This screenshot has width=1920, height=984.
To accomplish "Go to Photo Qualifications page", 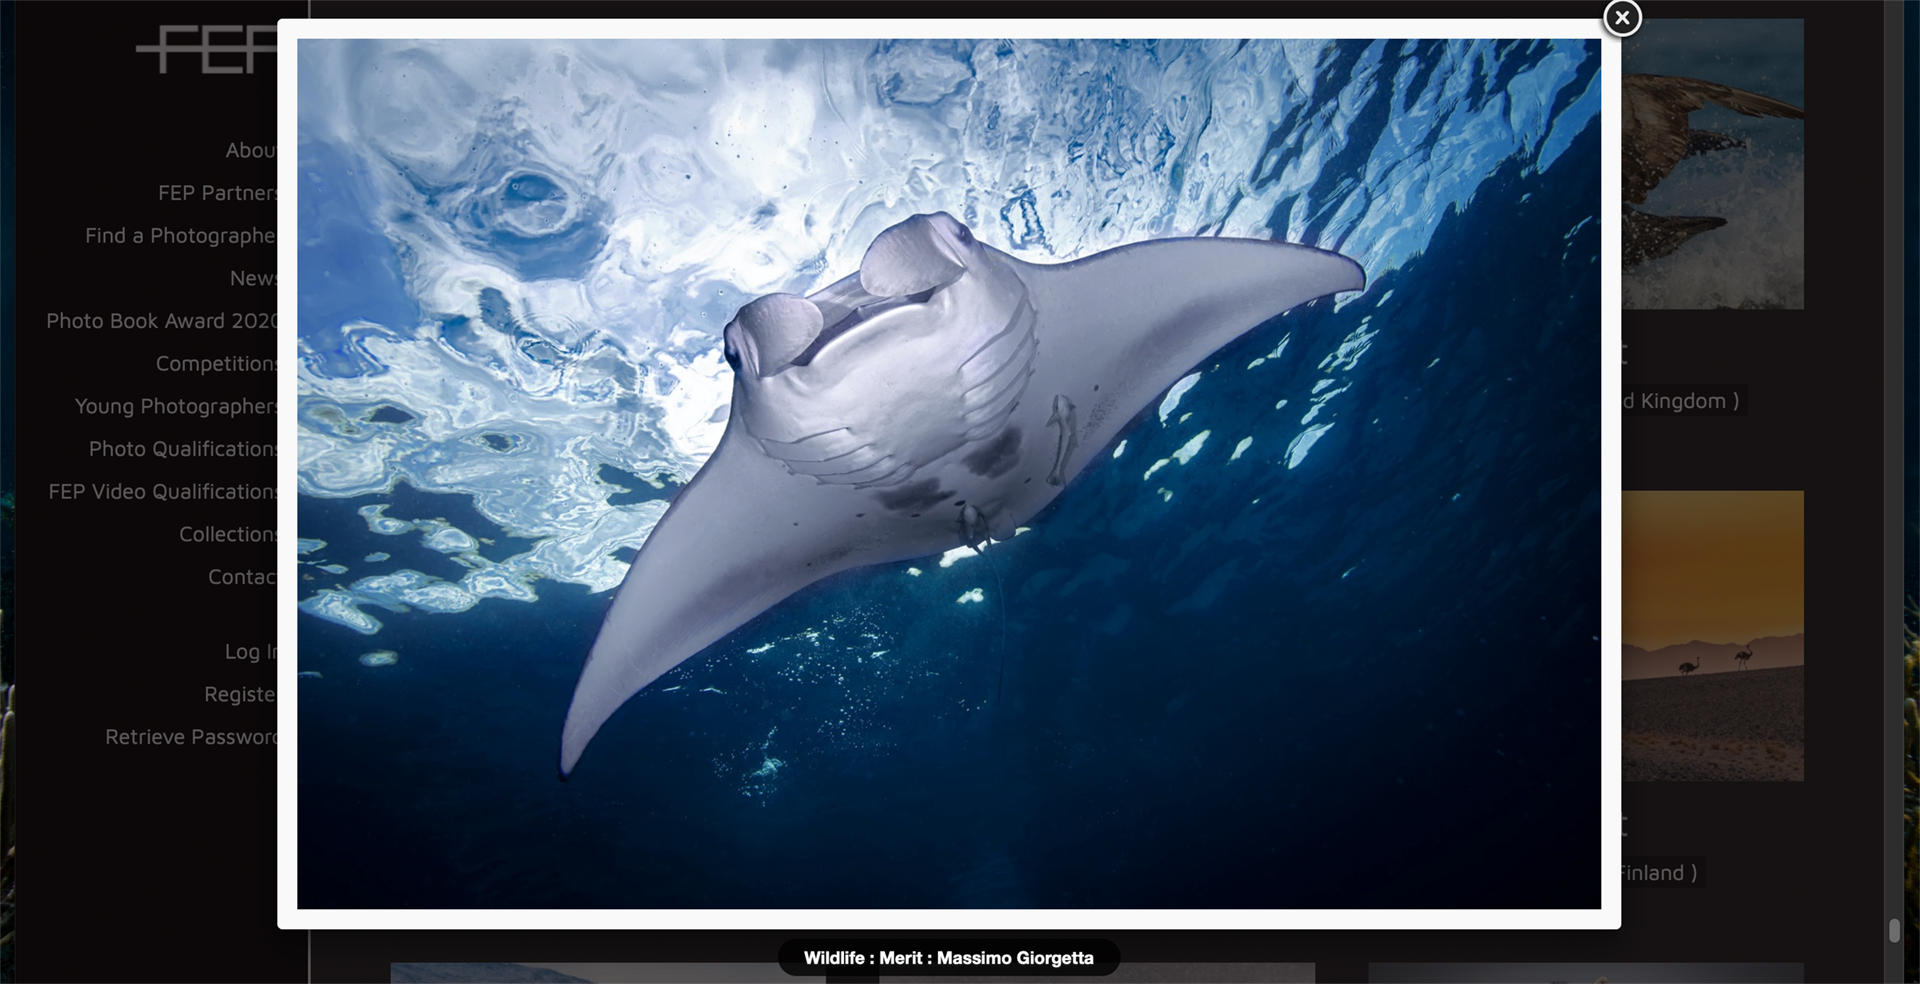I will 183,449.
